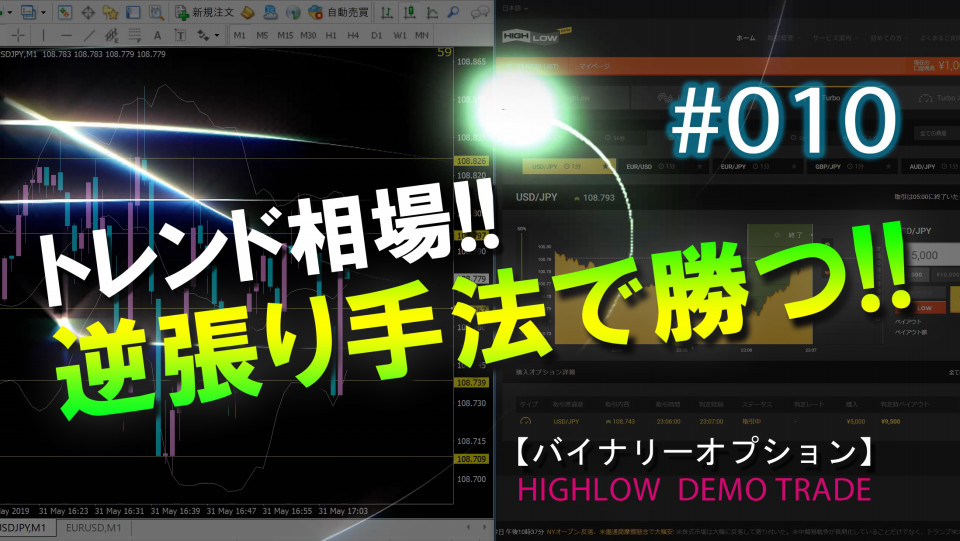Screen dimensions: 960x541
Task: Open the signals broadcast icon
Action: [293, 12]
